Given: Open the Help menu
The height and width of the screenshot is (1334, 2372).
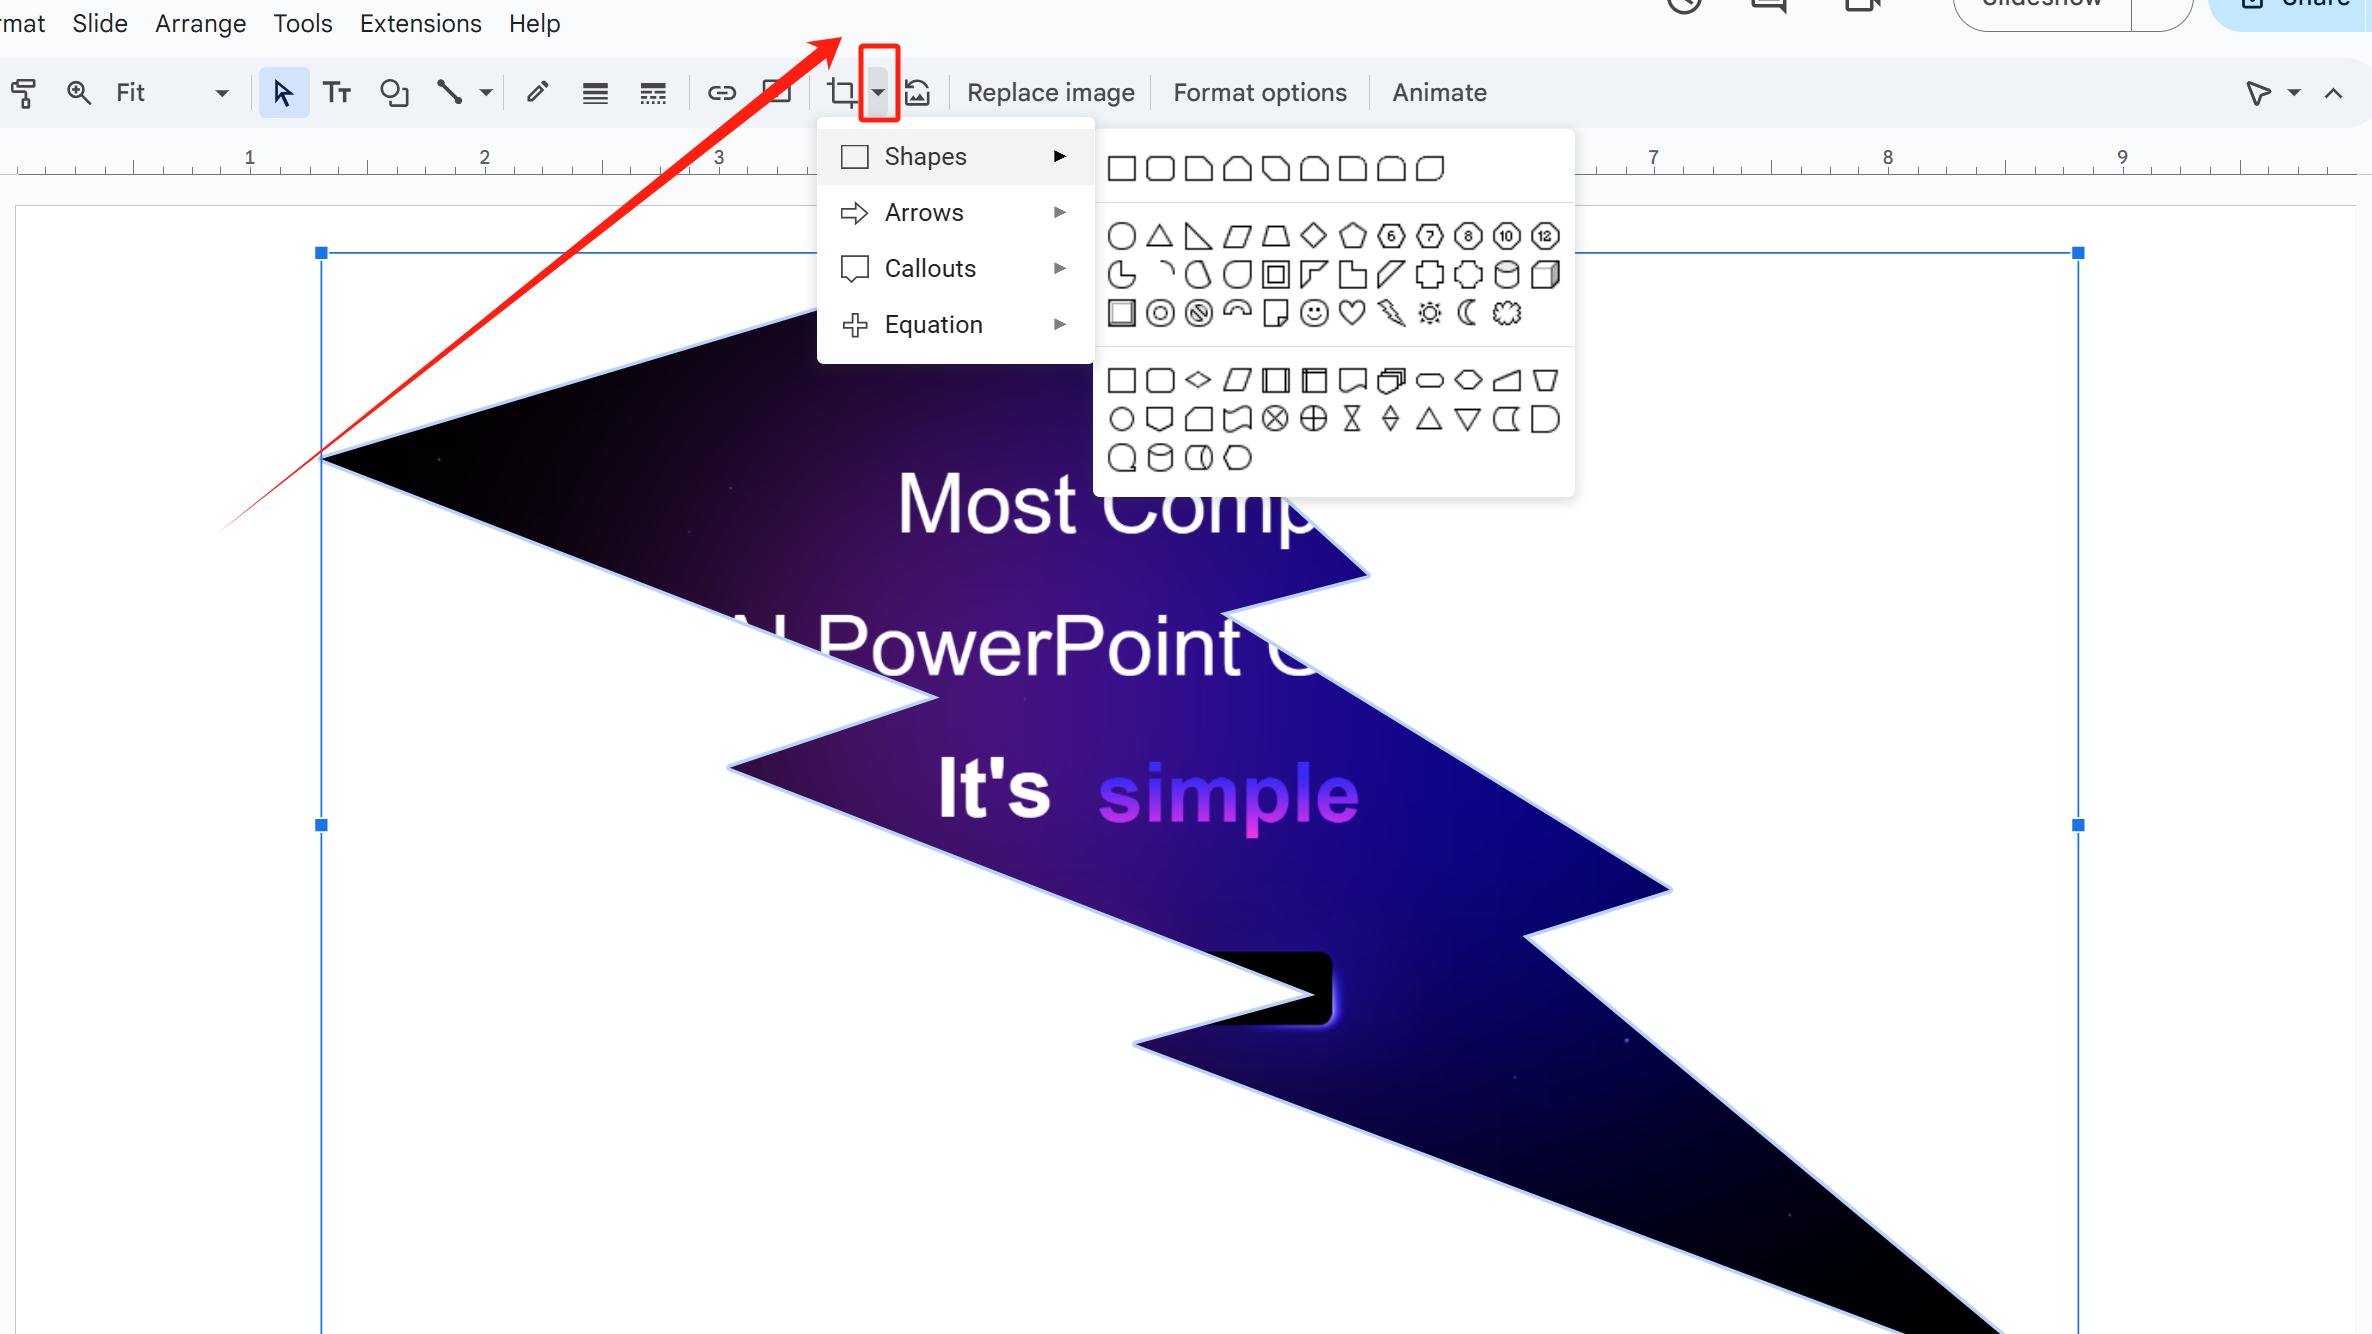Looking at the screenshot, I should coord(534,23).
